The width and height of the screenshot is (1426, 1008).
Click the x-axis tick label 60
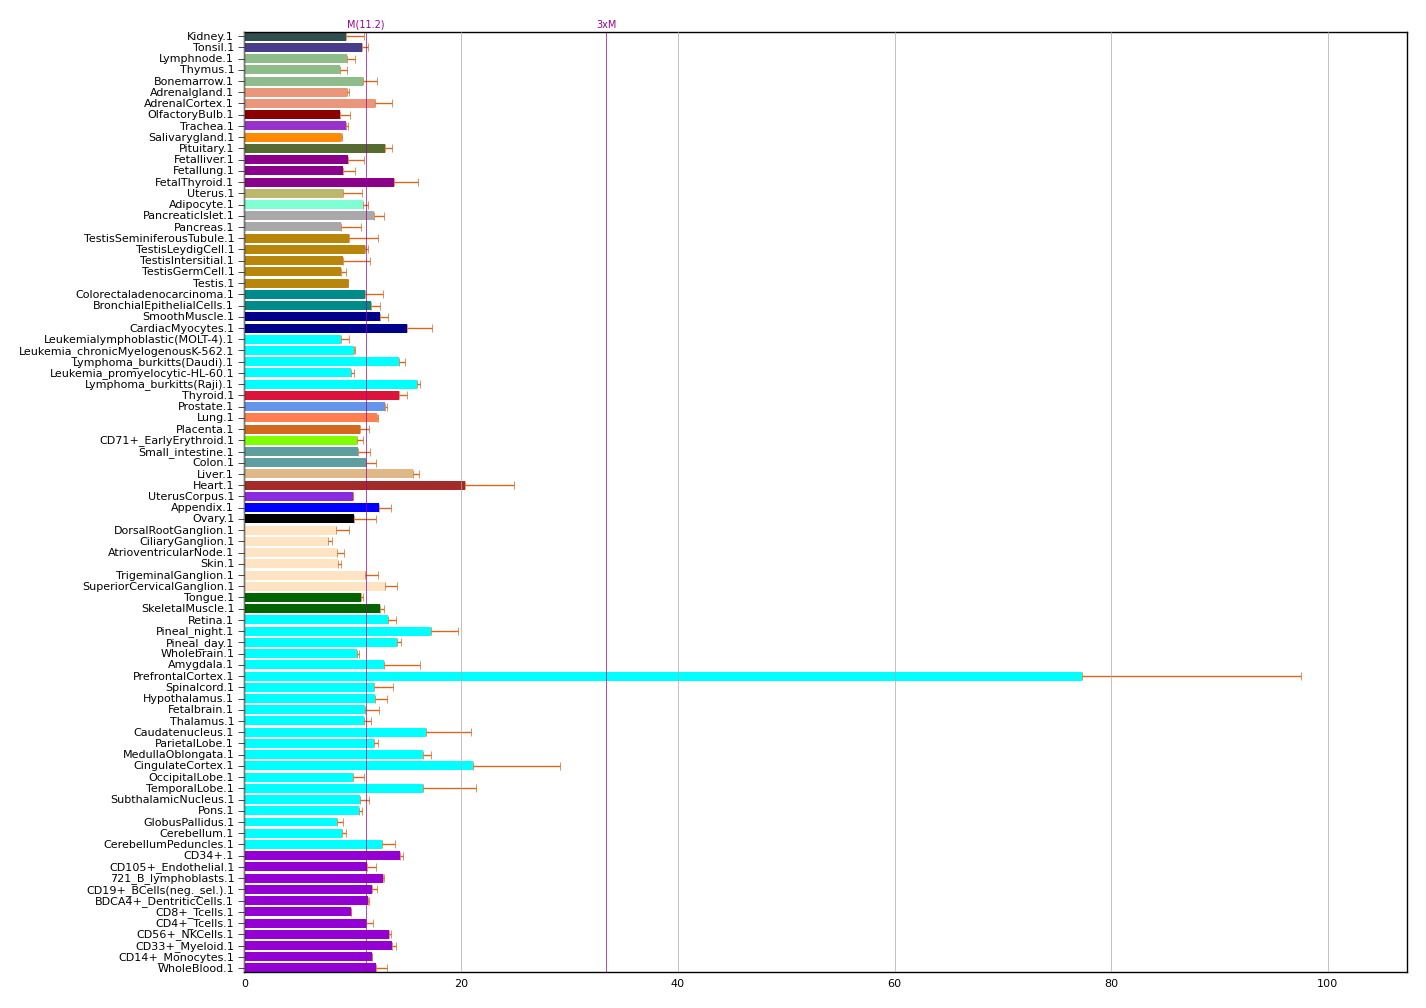tap(894, 983)
